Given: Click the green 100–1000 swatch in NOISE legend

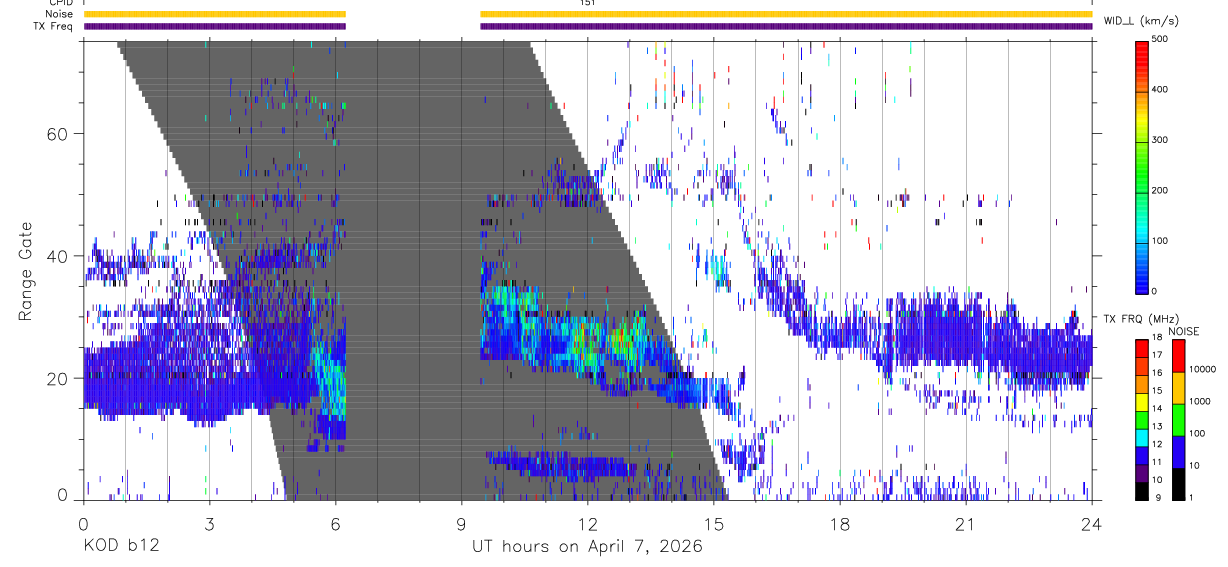Looking at the screenshot, I should (x=1178, y=420).
